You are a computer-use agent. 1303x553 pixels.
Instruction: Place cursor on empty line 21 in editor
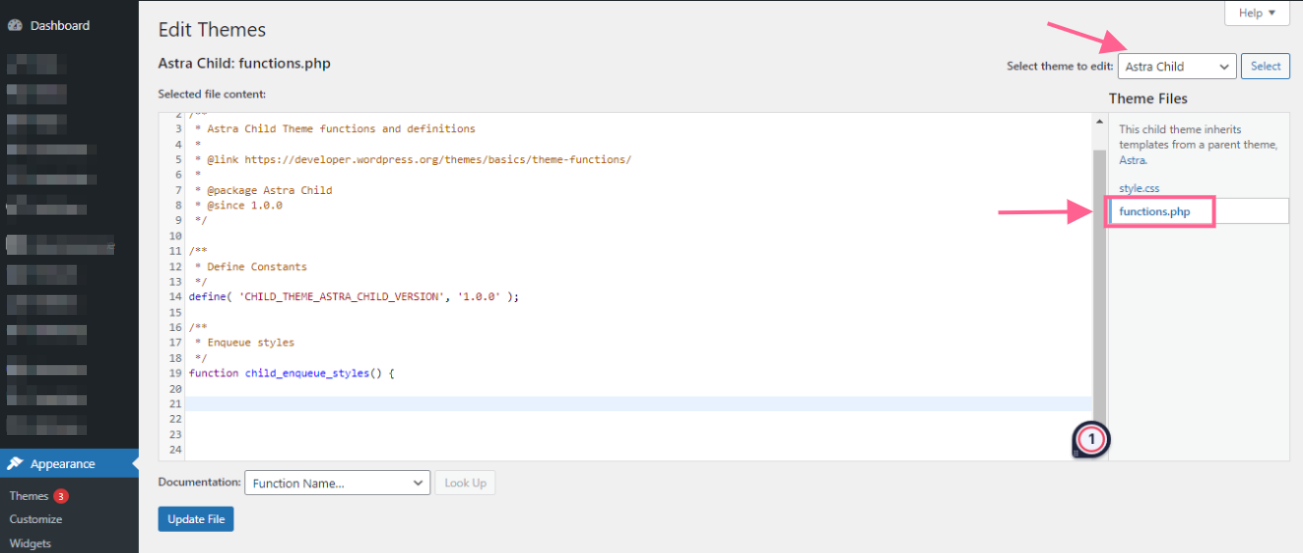(600, 403)
